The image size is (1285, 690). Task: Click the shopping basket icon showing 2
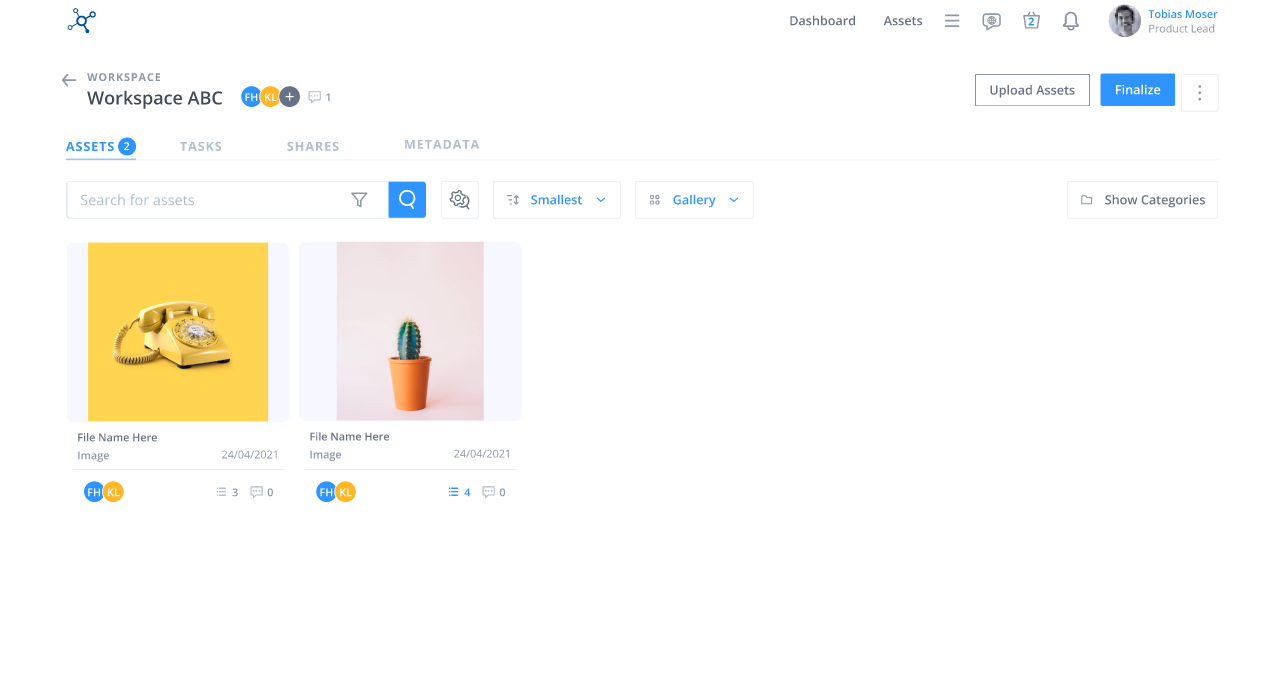[x=1031, y=20]
